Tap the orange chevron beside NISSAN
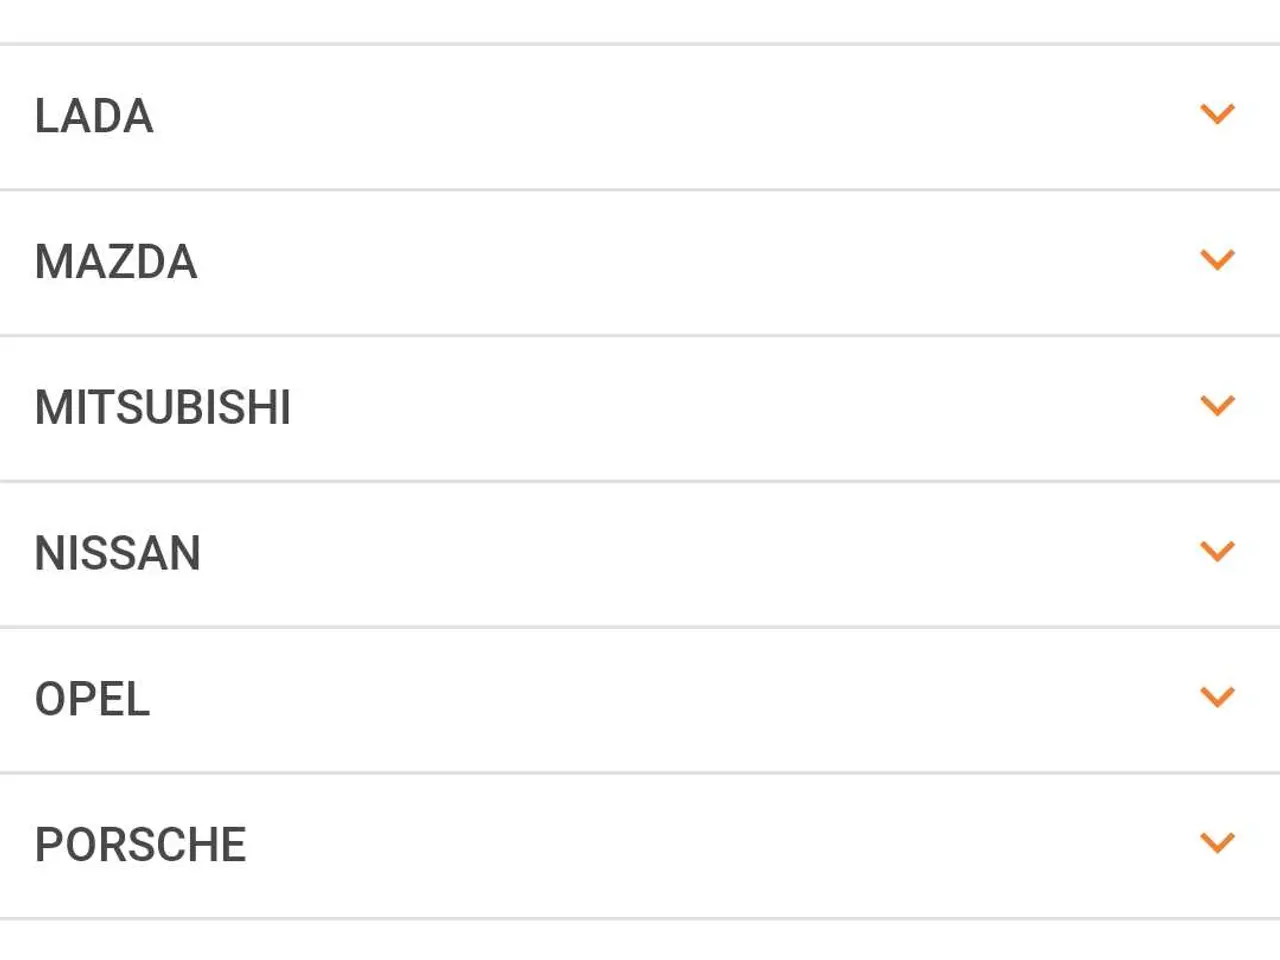 (x=1217, y=552)
